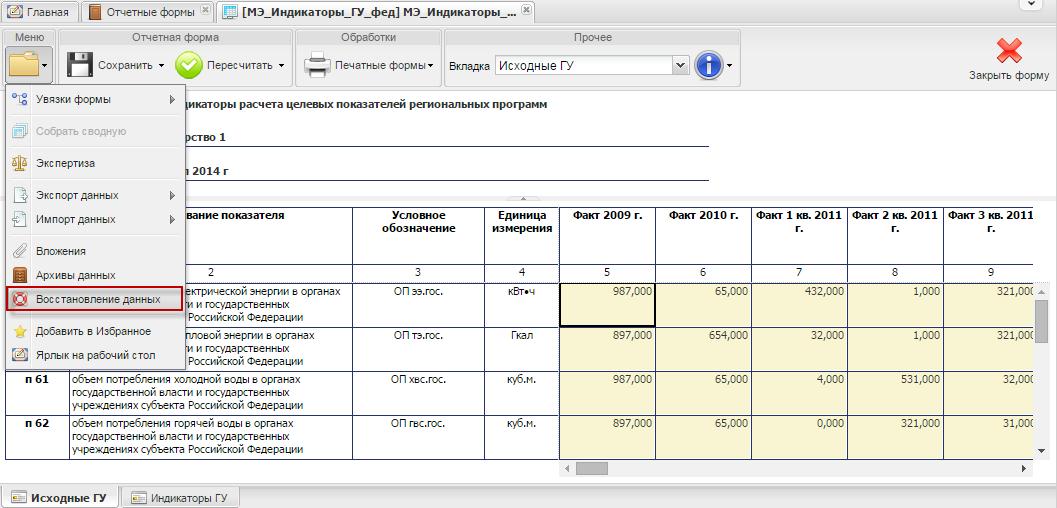Click the Условное обозначение column header
This screenshot has width=1057, height=508.
click(x=418, y=236)
